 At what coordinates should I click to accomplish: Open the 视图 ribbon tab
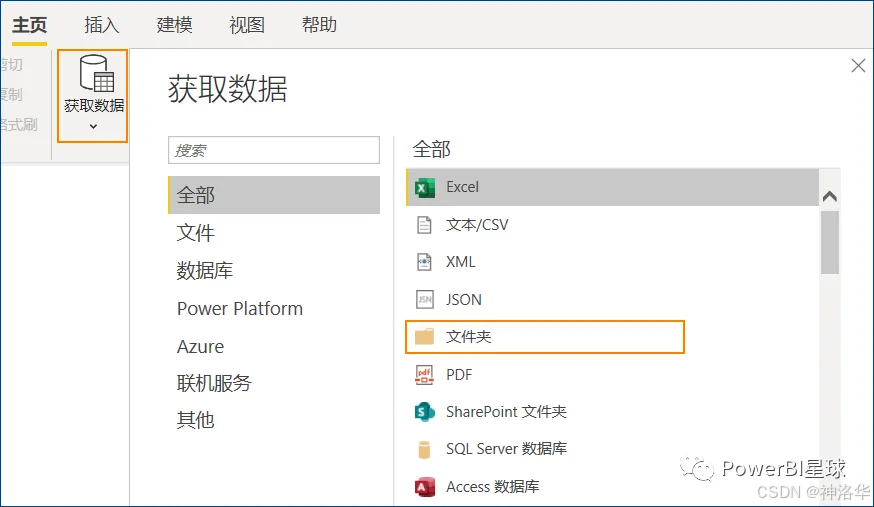(x=247, y=25)
